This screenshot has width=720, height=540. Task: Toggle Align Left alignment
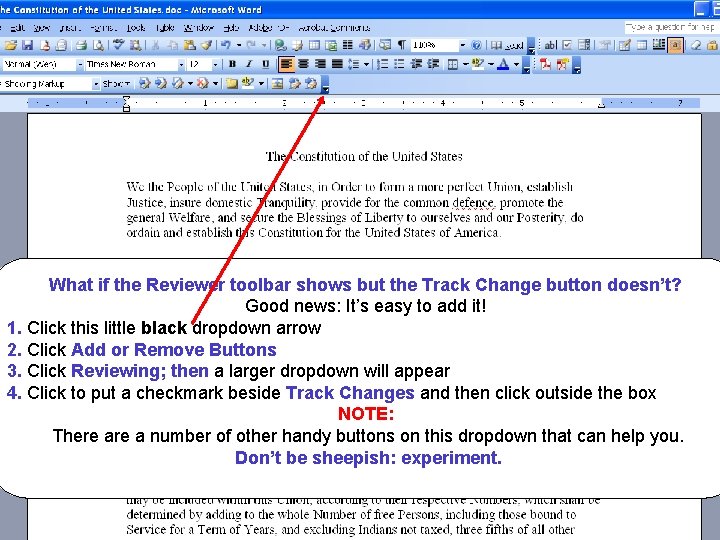point(286,64)
